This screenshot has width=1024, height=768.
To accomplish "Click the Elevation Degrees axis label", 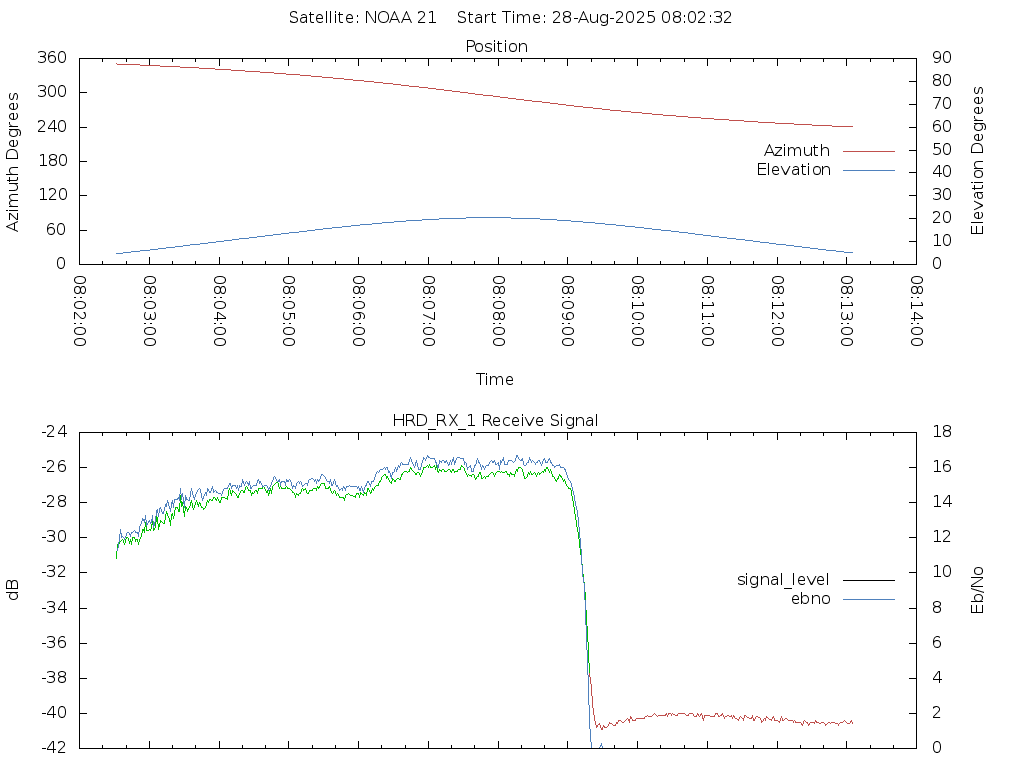I will coord(977,161).
